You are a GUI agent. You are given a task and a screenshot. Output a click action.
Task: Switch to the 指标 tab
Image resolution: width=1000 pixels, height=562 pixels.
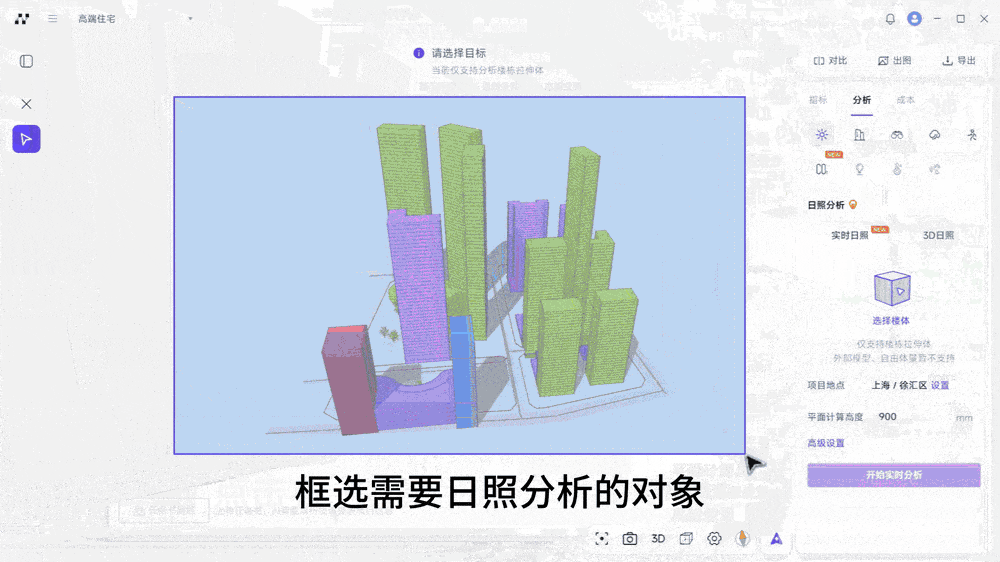[x=818, y=100]
